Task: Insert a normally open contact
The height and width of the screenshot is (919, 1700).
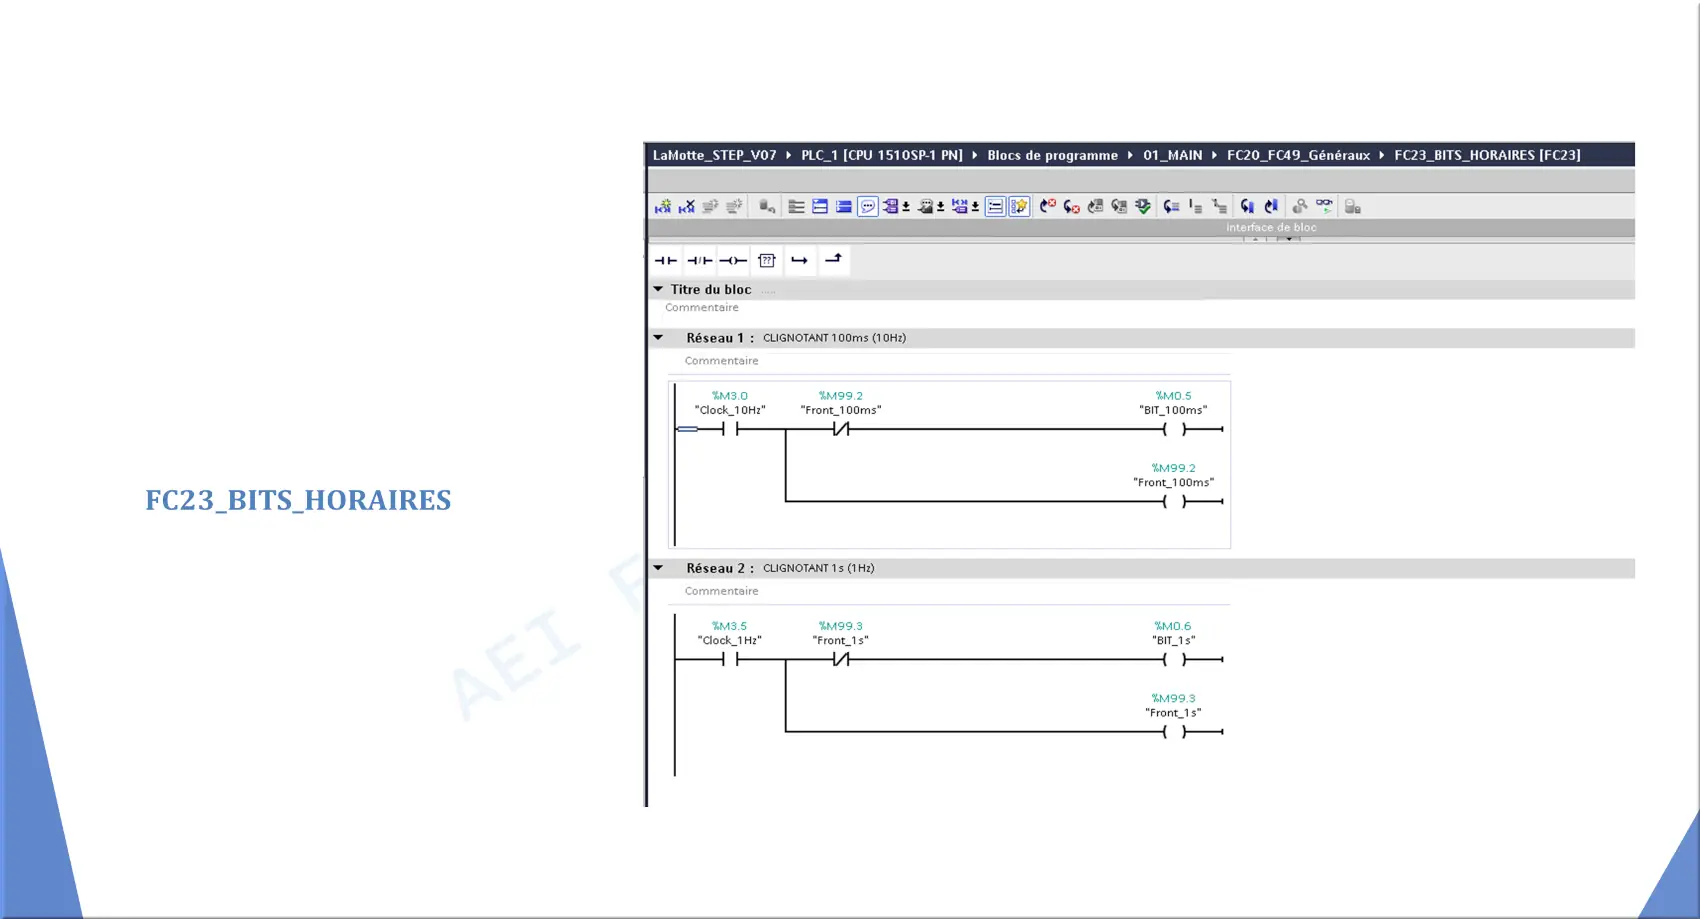Action: pos(665,261)
